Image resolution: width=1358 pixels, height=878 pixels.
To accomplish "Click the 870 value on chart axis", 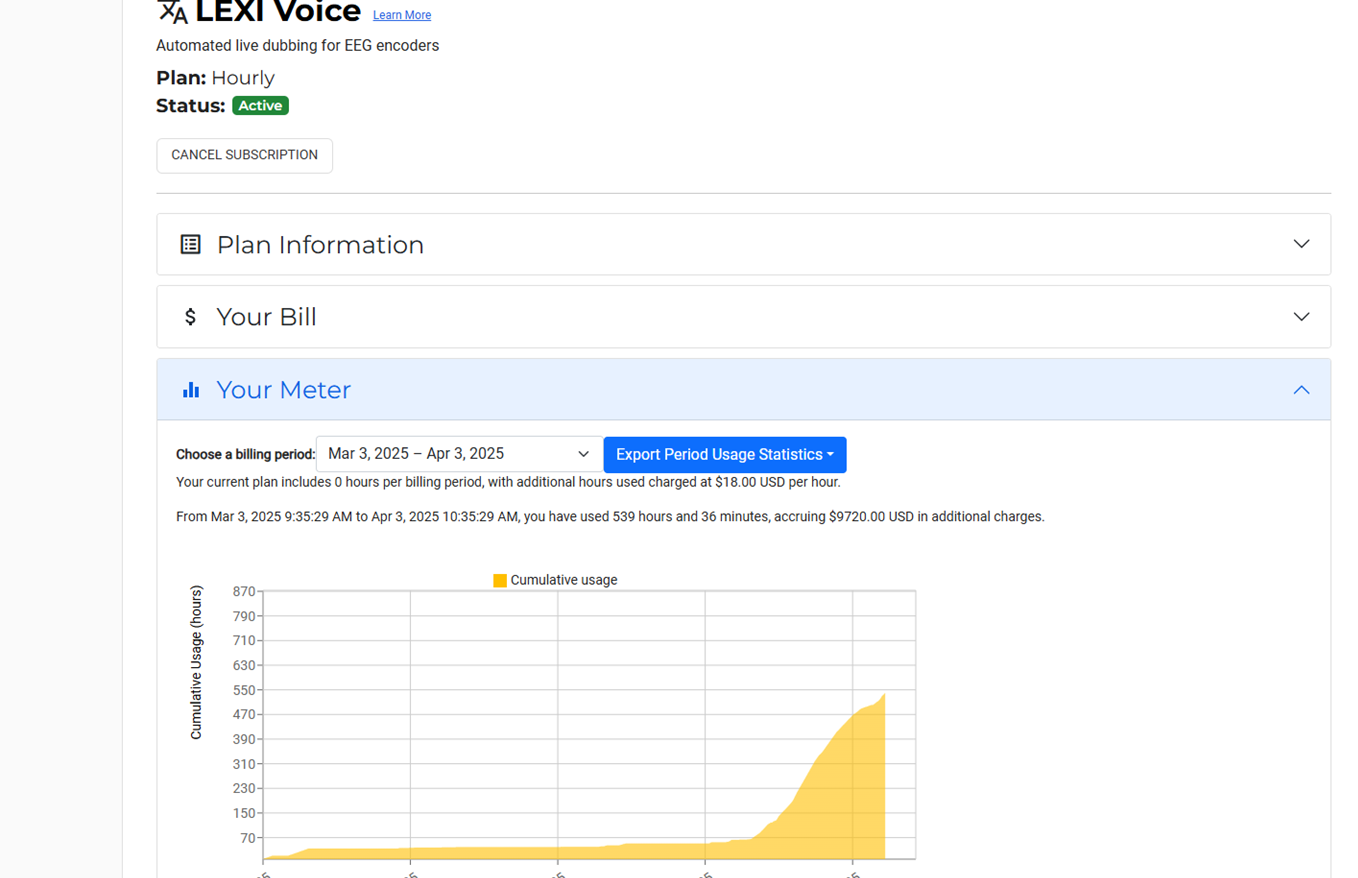I will tap(244, 592).
